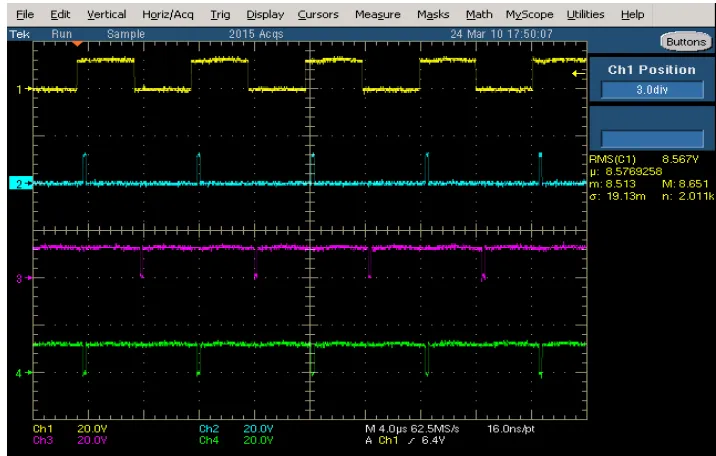Click the Ch2 20.0V scale readout

click(x=236, y=429)
